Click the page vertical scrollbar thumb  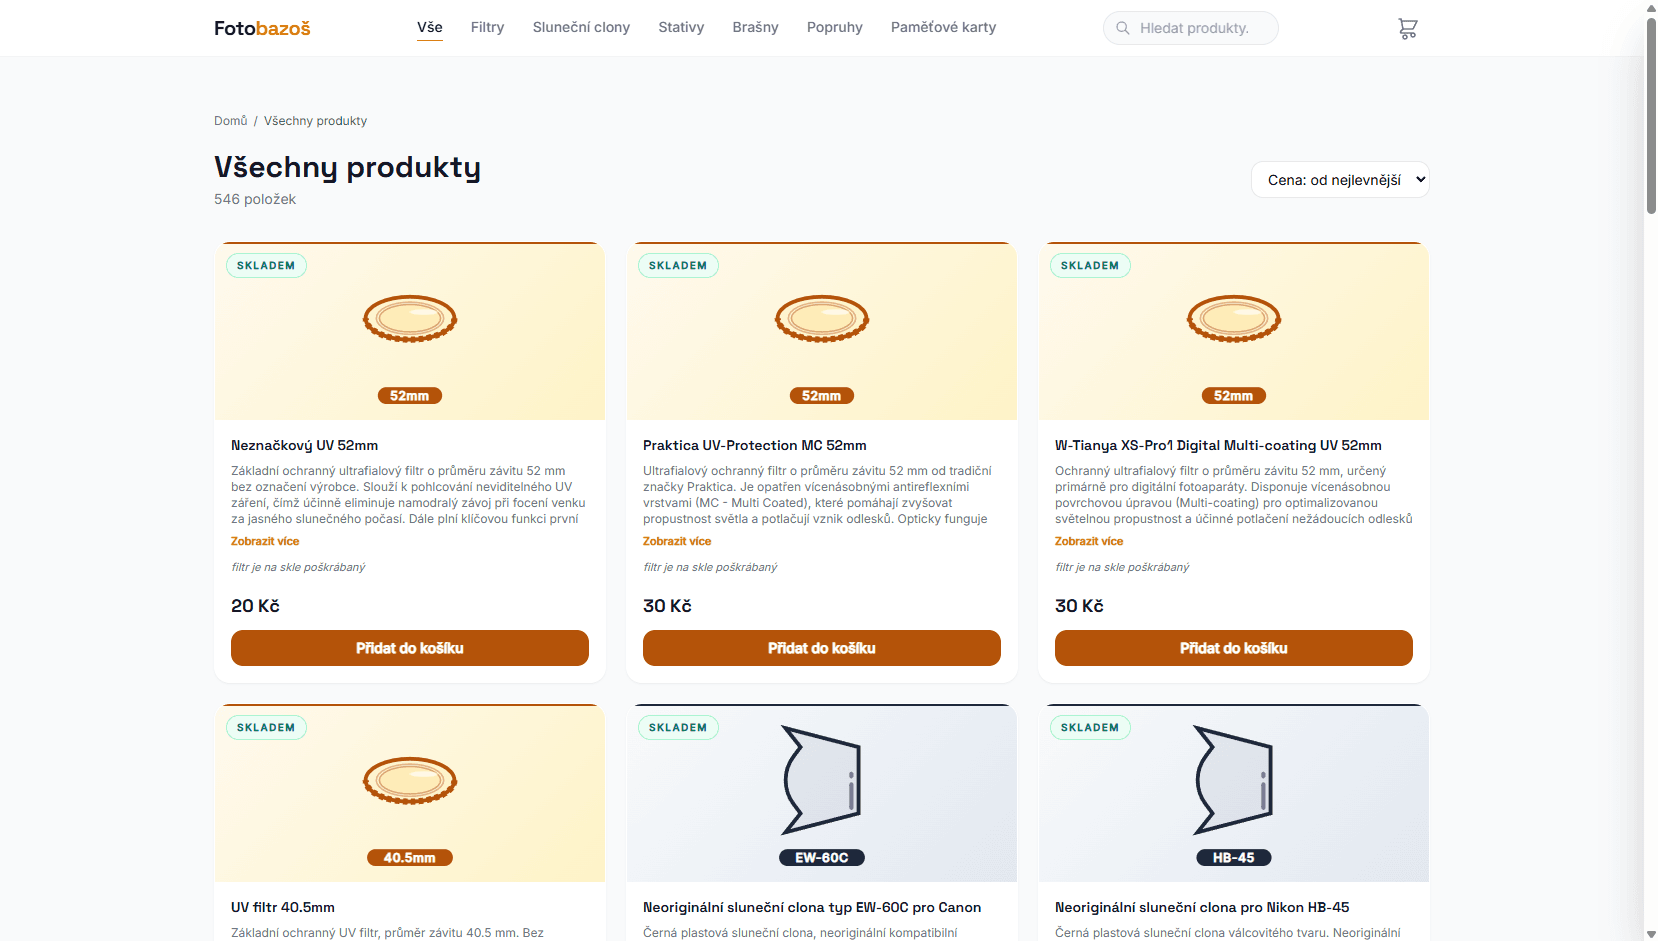pyautogui.click(x=1651, y=115)
